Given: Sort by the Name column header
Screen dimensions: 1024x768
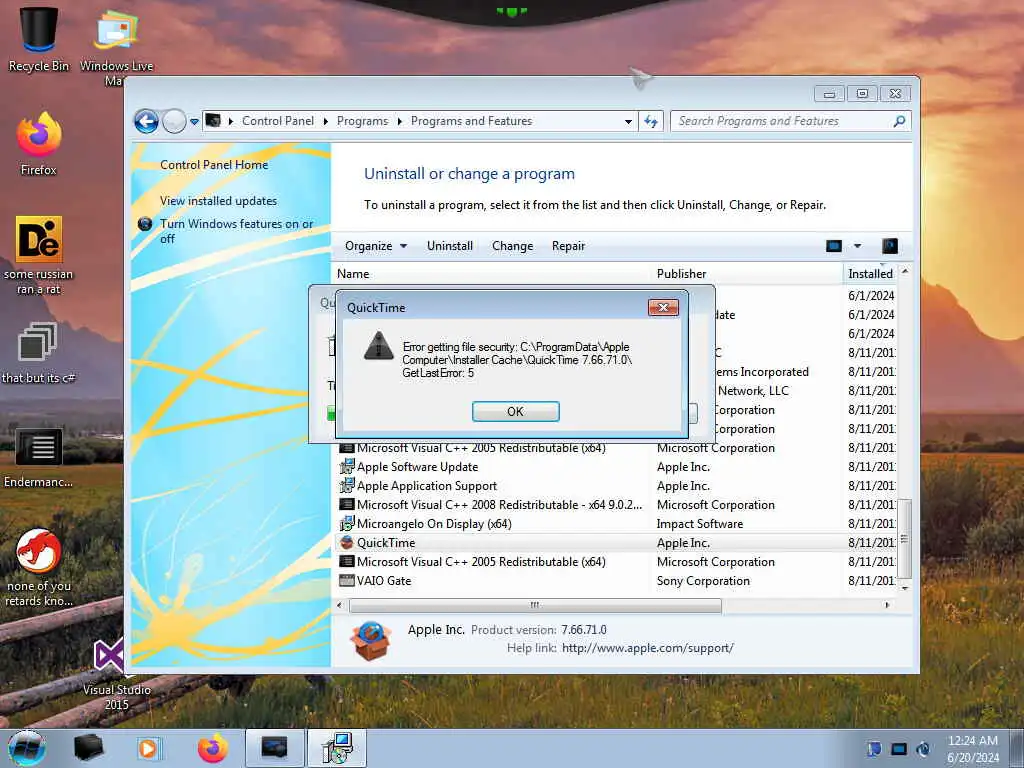Looking at the screenshot, I should coord(492,274).
